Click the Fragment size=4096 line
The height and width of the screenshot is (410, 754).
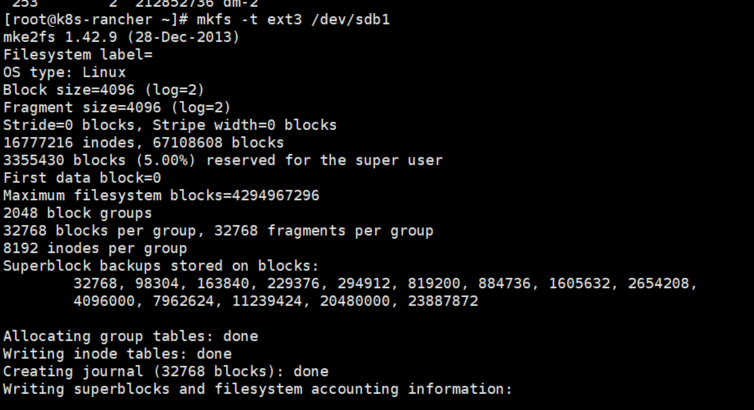click(117, 108)
